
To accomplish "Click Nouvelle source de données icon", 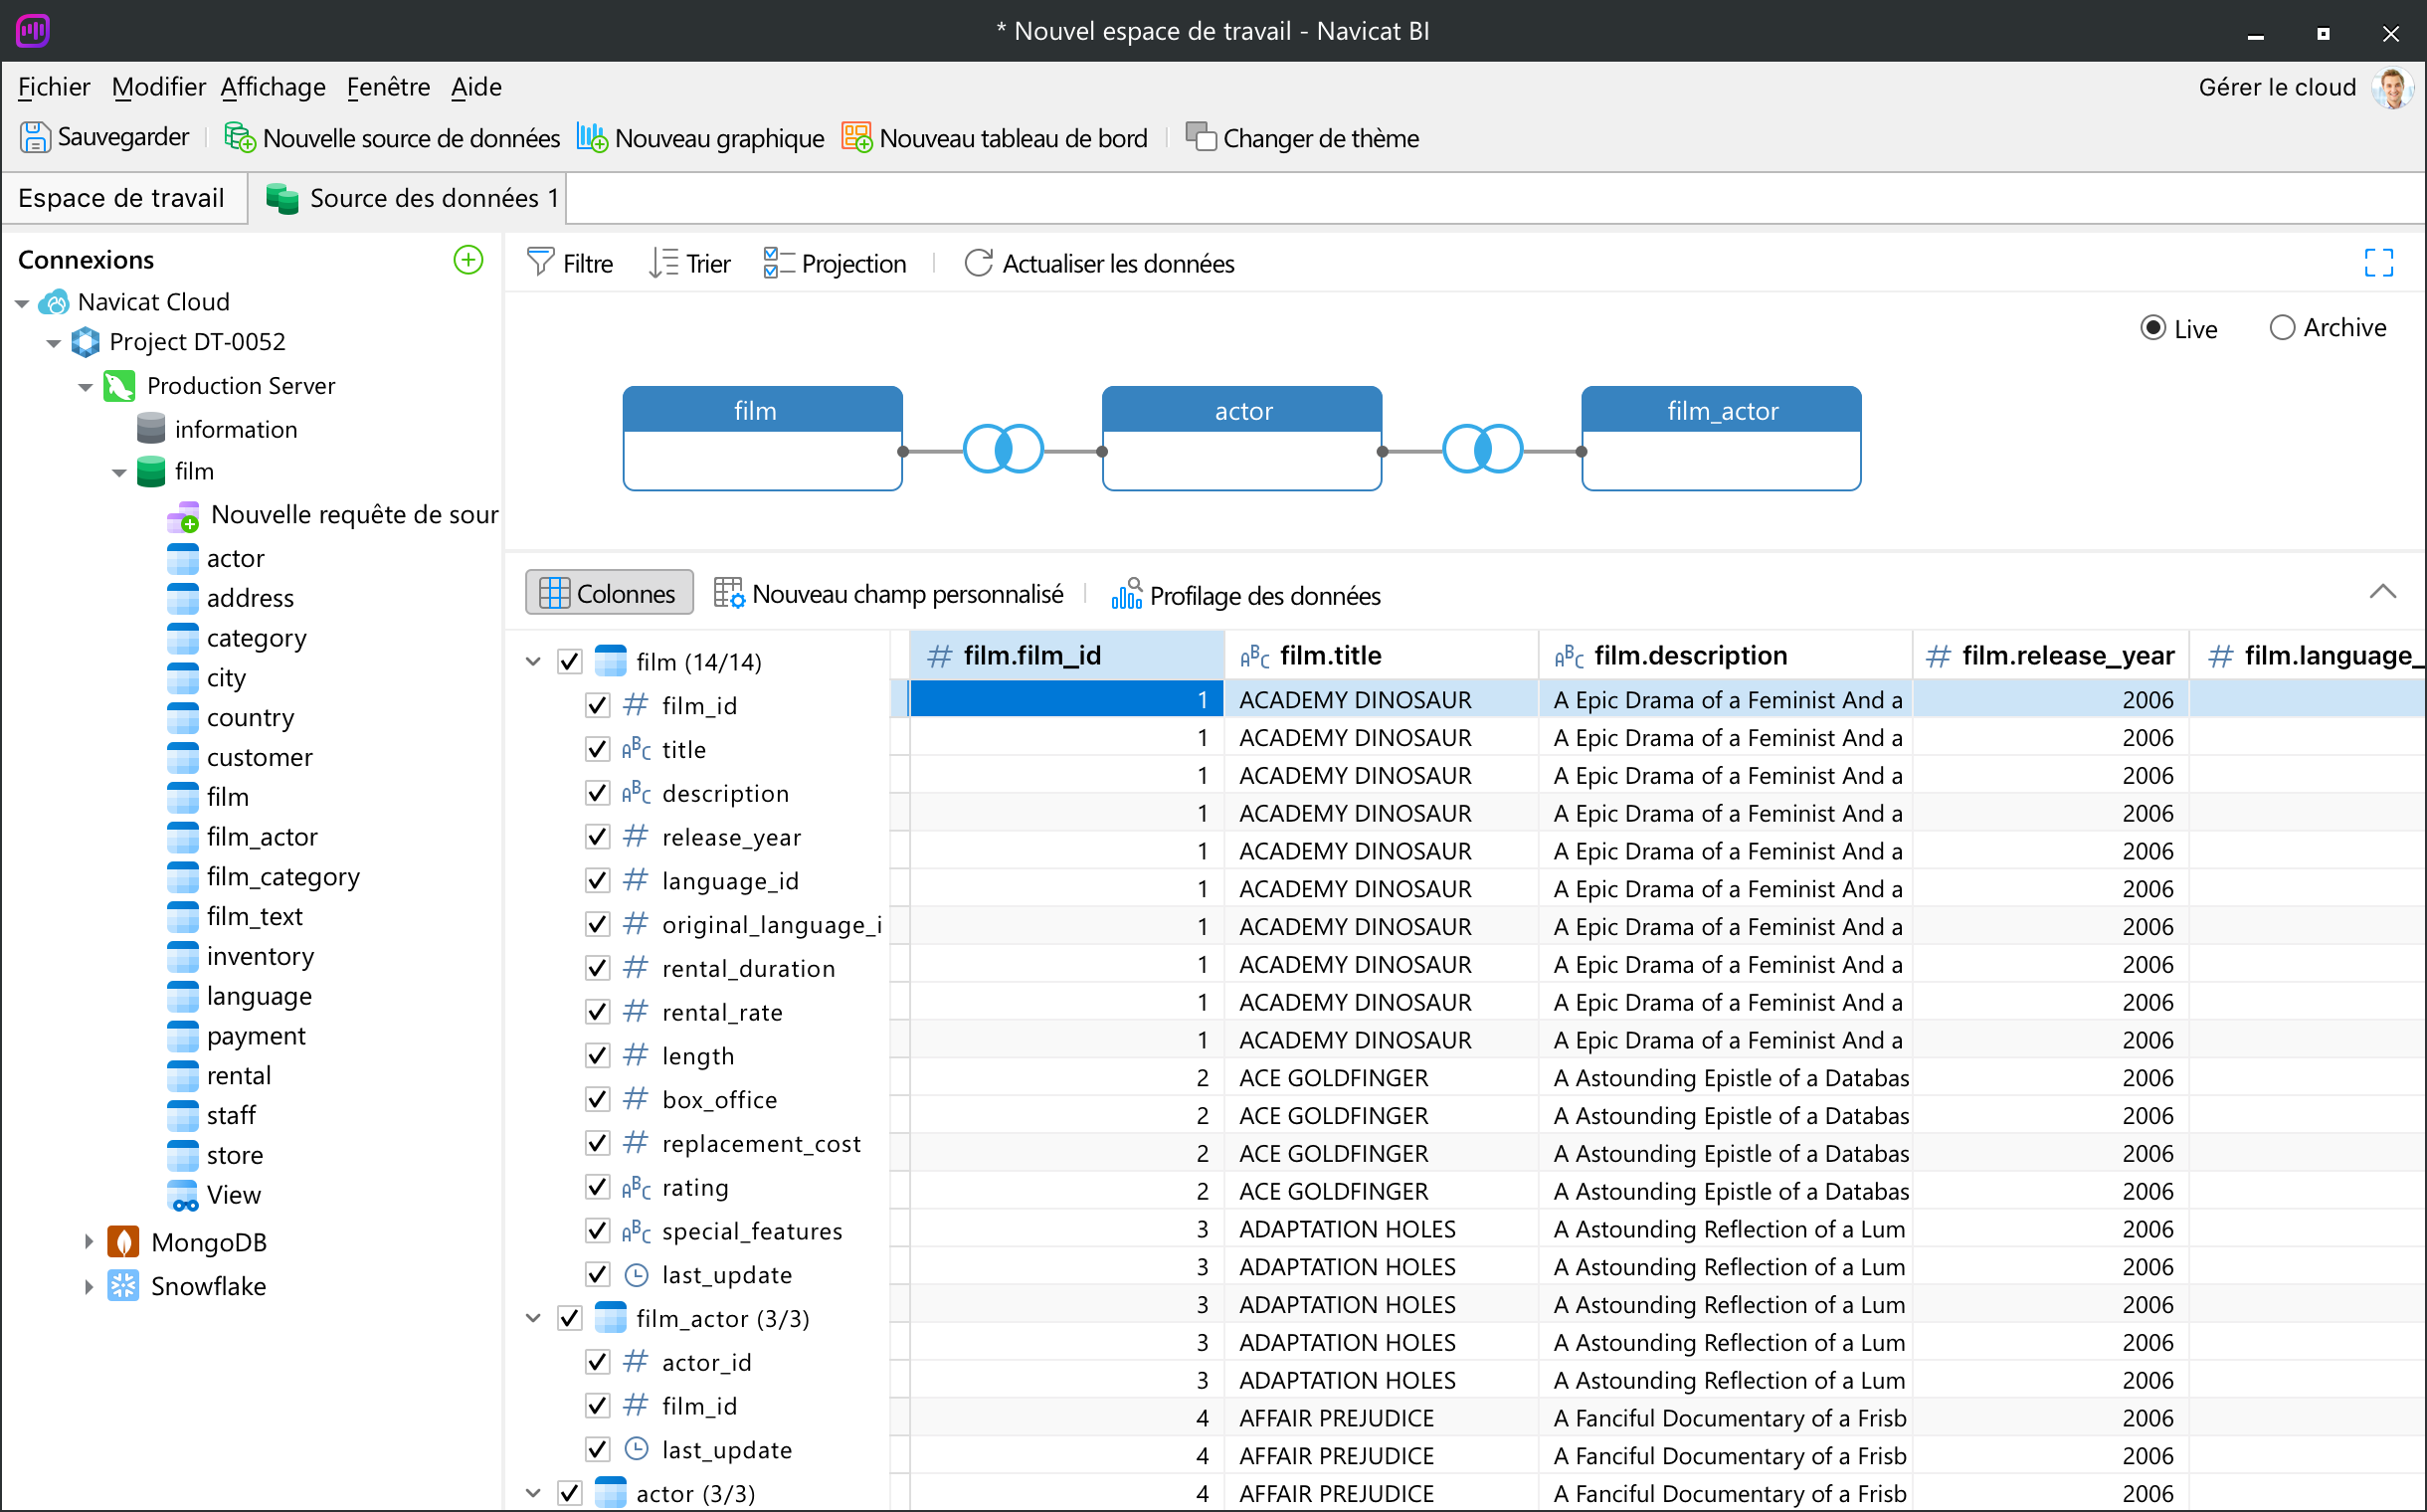I will click(240, 137).
